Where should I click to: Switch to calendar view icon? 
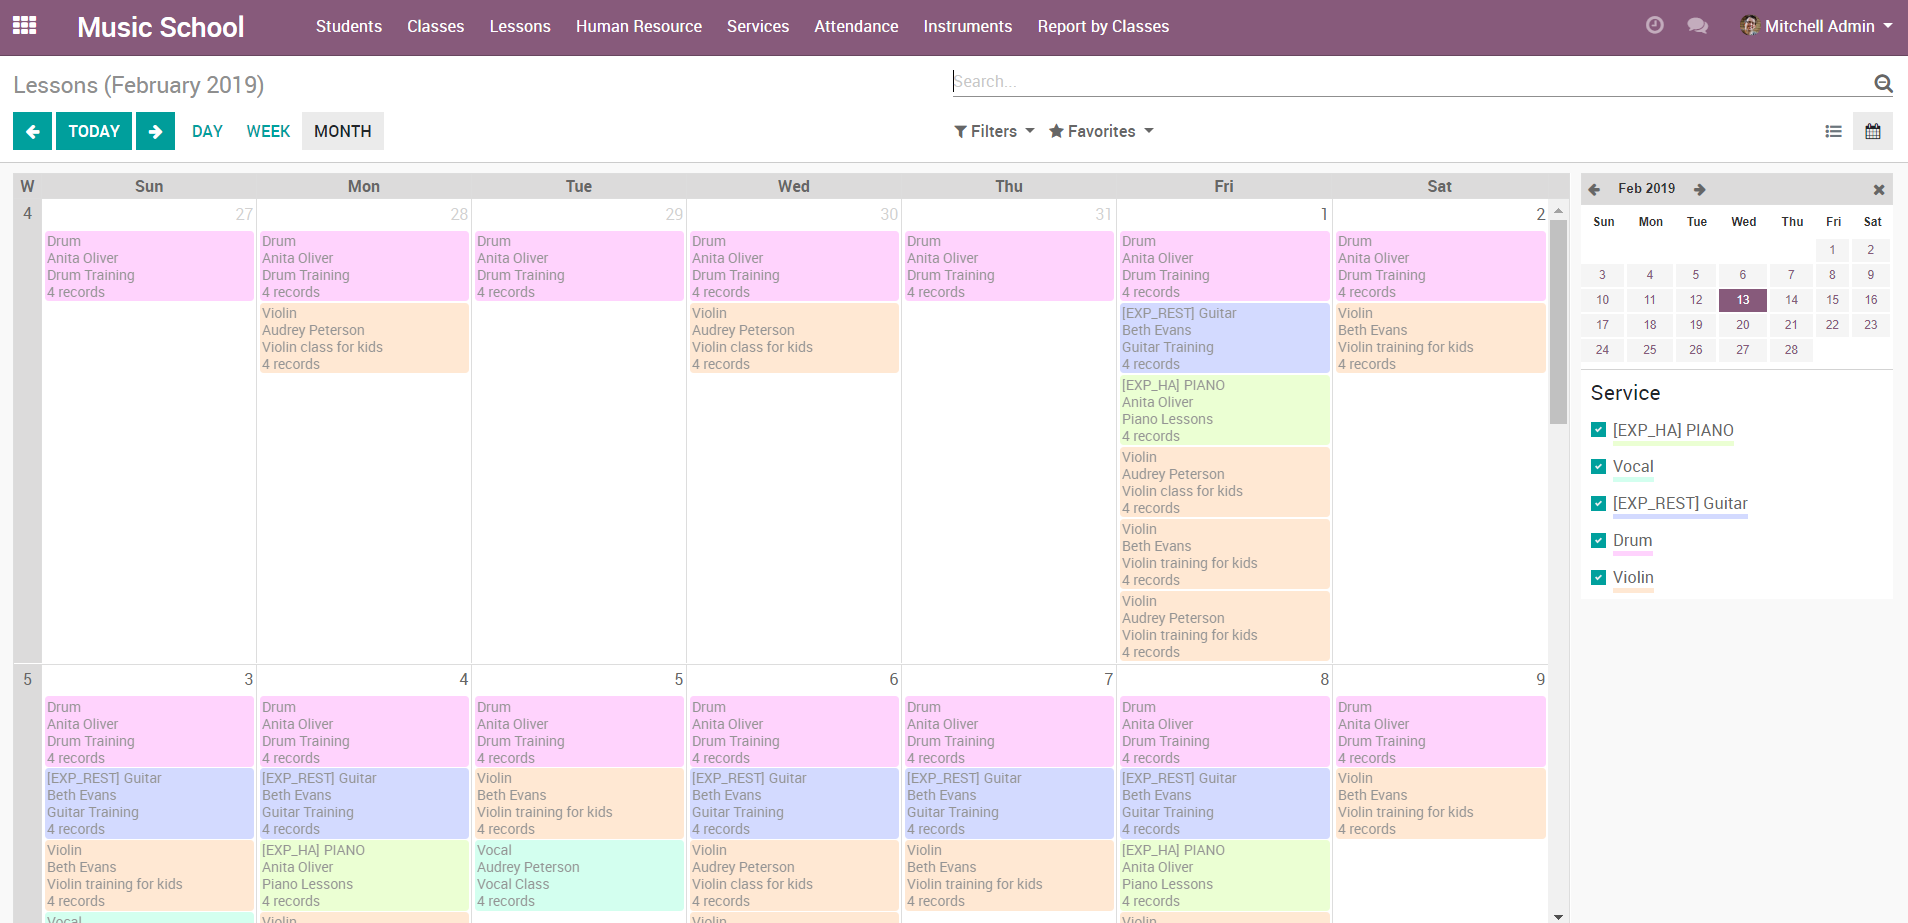1872,131
